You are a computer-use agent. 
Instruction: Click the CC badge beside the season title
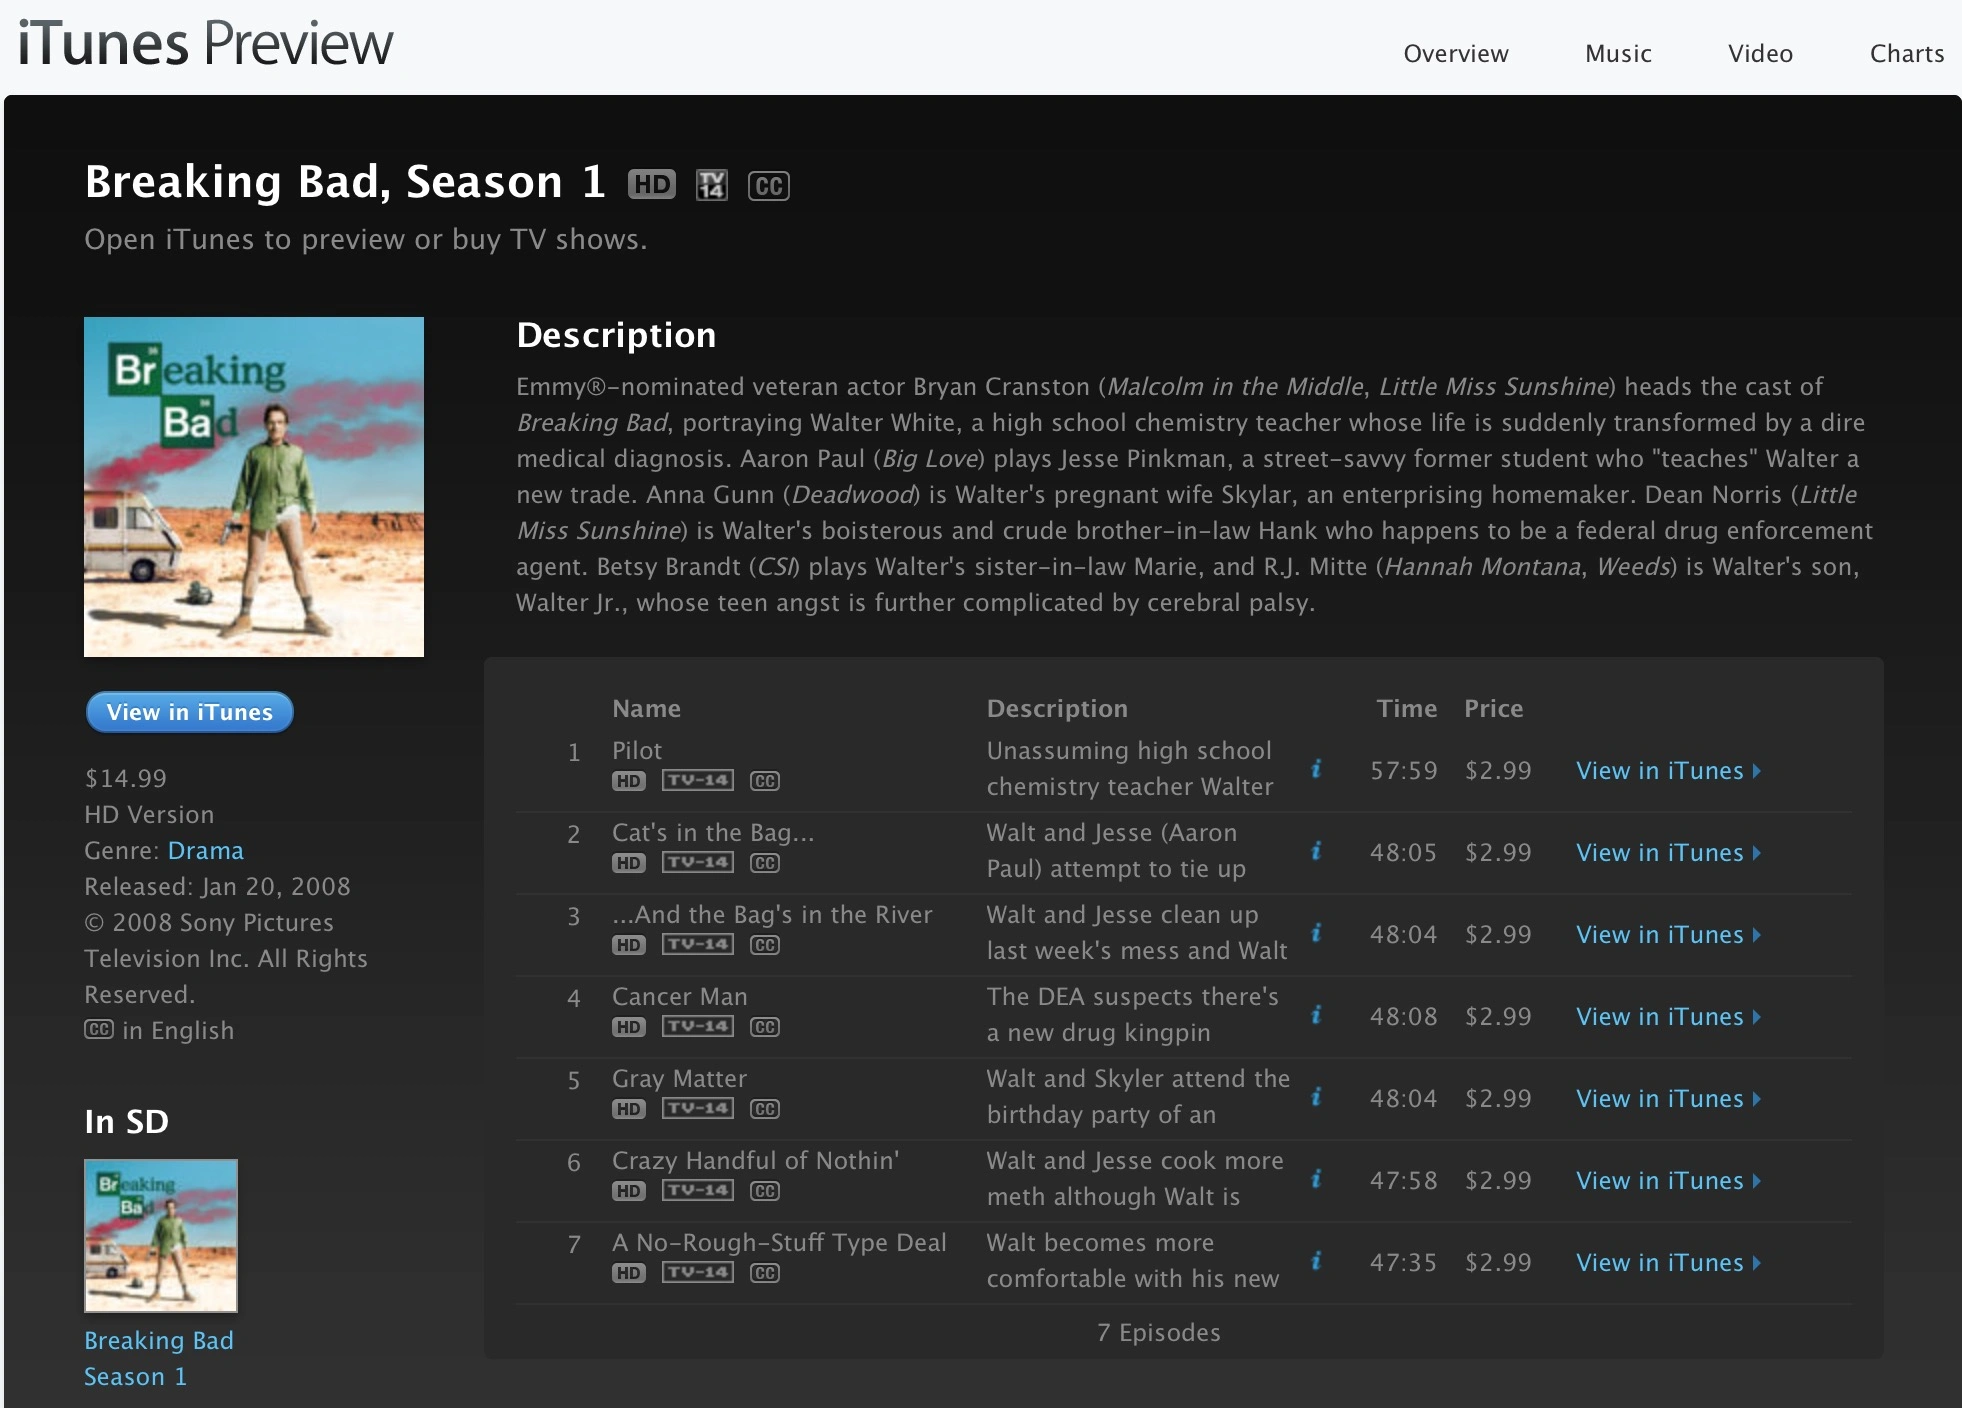point(769,185)
